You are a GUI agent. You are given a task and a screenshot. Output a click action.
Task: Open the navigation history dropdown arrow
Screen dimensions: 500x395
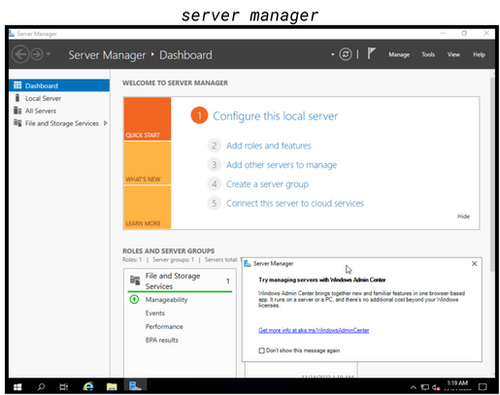[x=49, y=54]
